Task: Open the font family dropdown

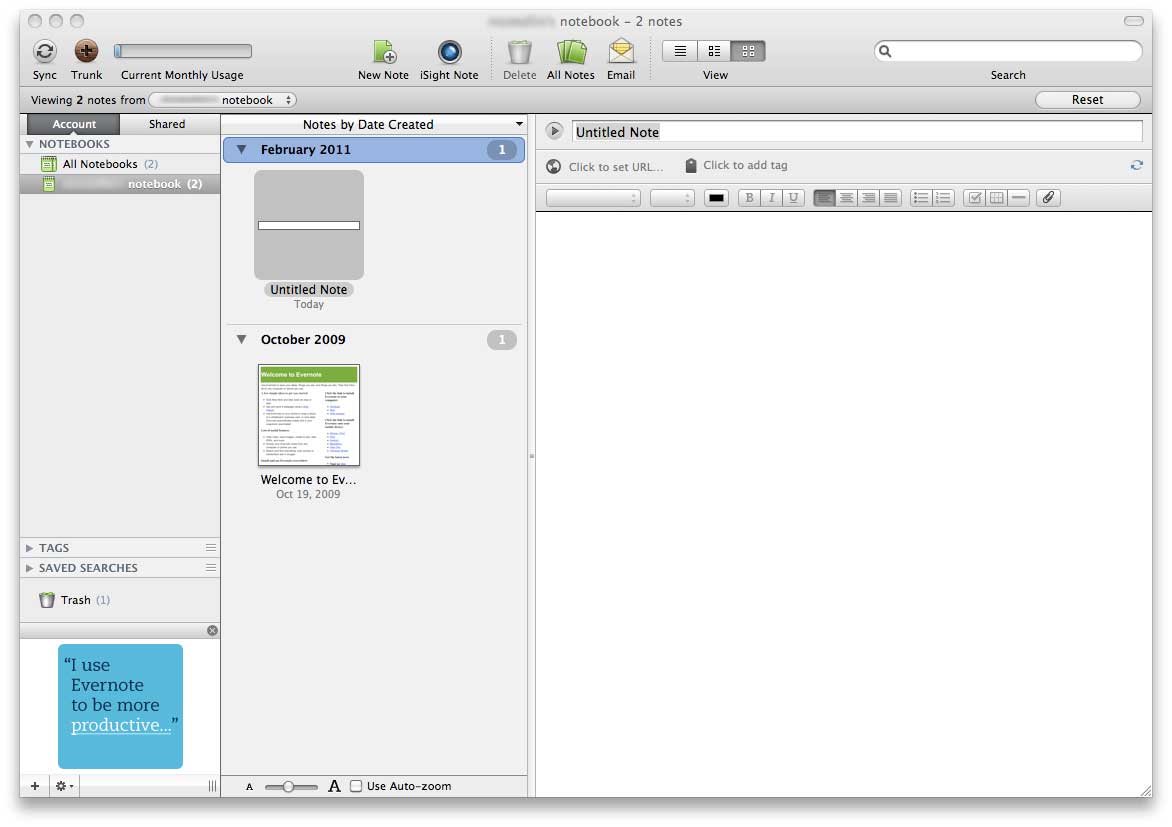Action: pyautogui.click(x=593, y=198)
